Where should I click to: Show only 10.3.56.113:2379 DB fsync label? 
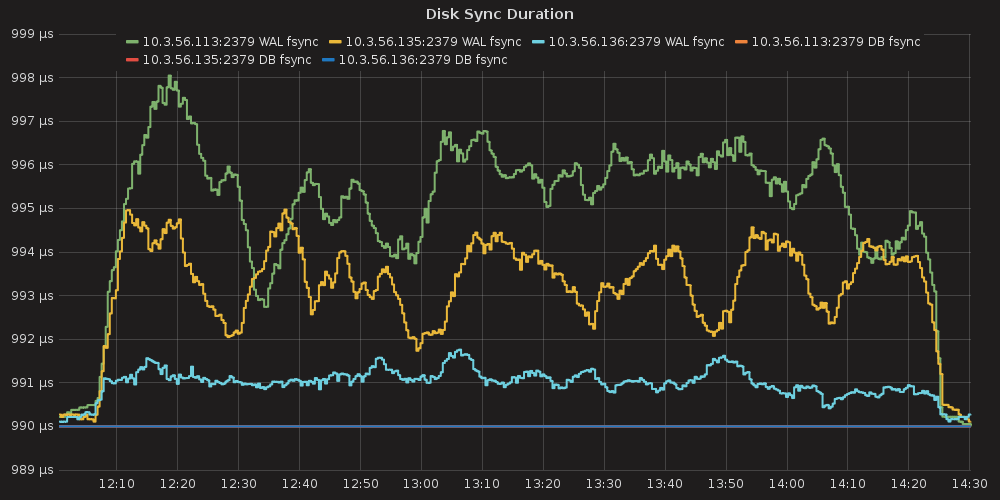tap(835, 42)
